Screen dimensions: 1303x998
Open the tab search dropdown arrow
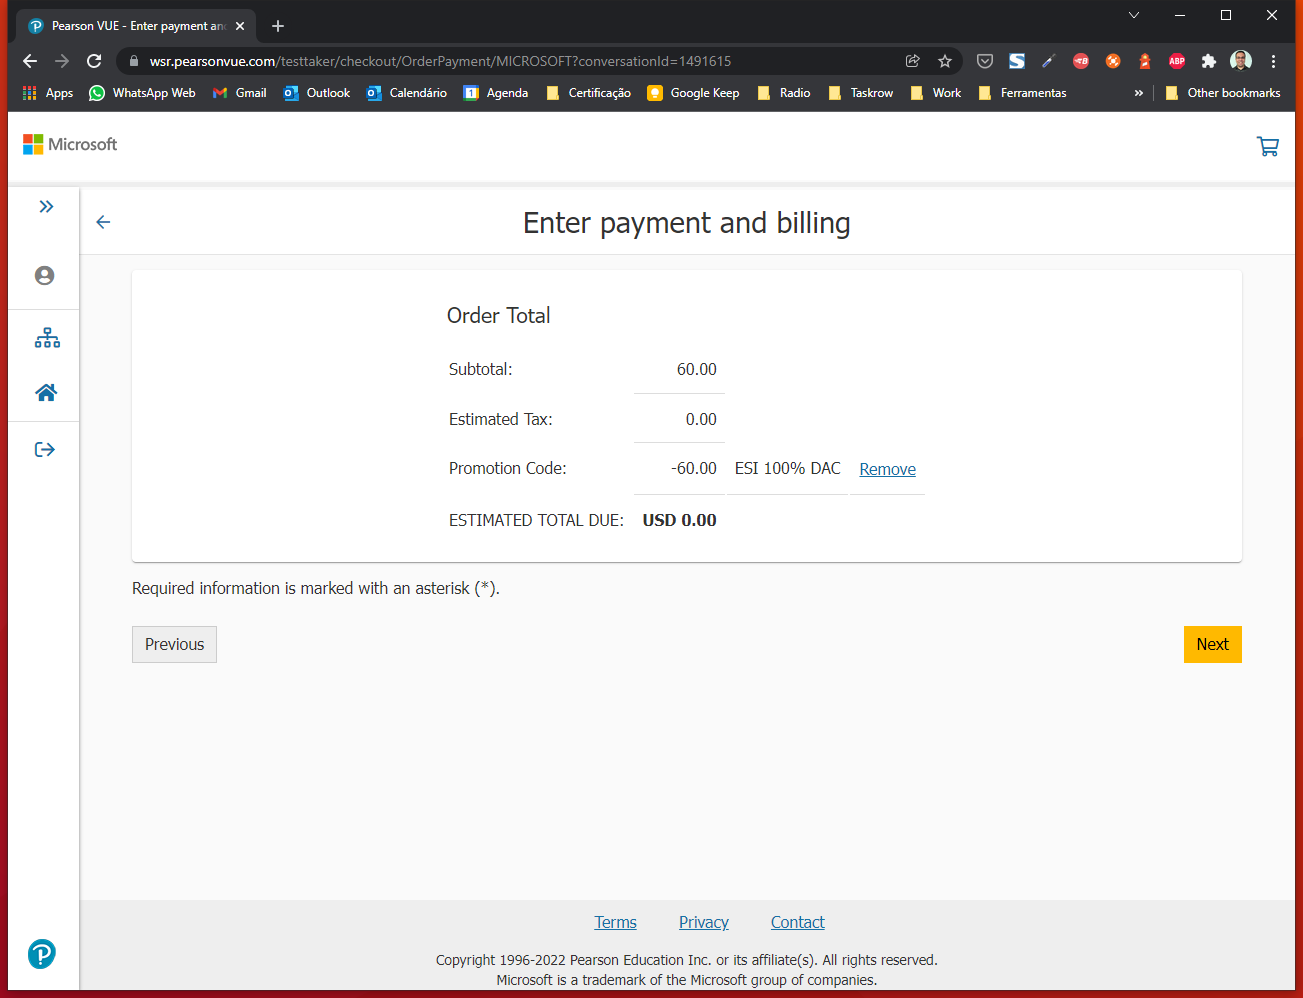(x=1133, y=15)
